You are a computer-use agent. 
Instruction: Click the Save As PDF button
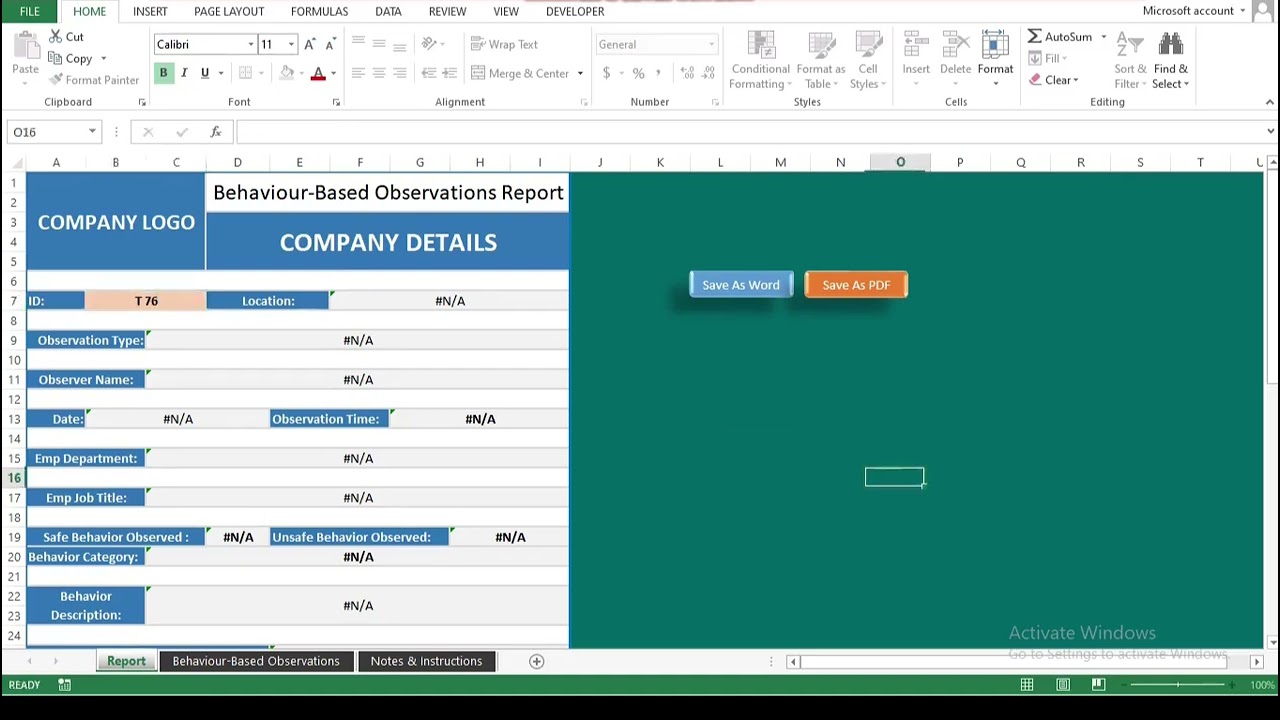(x=856, y=285)
